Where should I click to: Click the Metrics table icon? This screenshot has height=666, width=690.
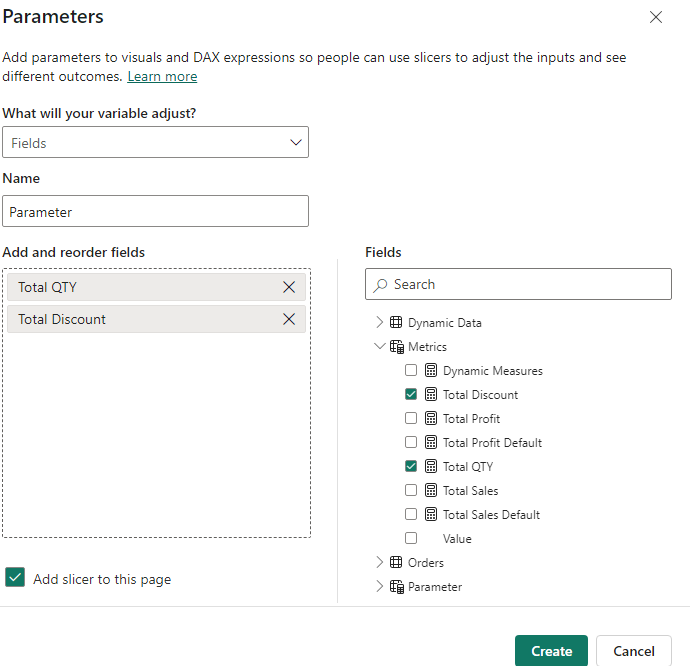click(x=396, y=347)
